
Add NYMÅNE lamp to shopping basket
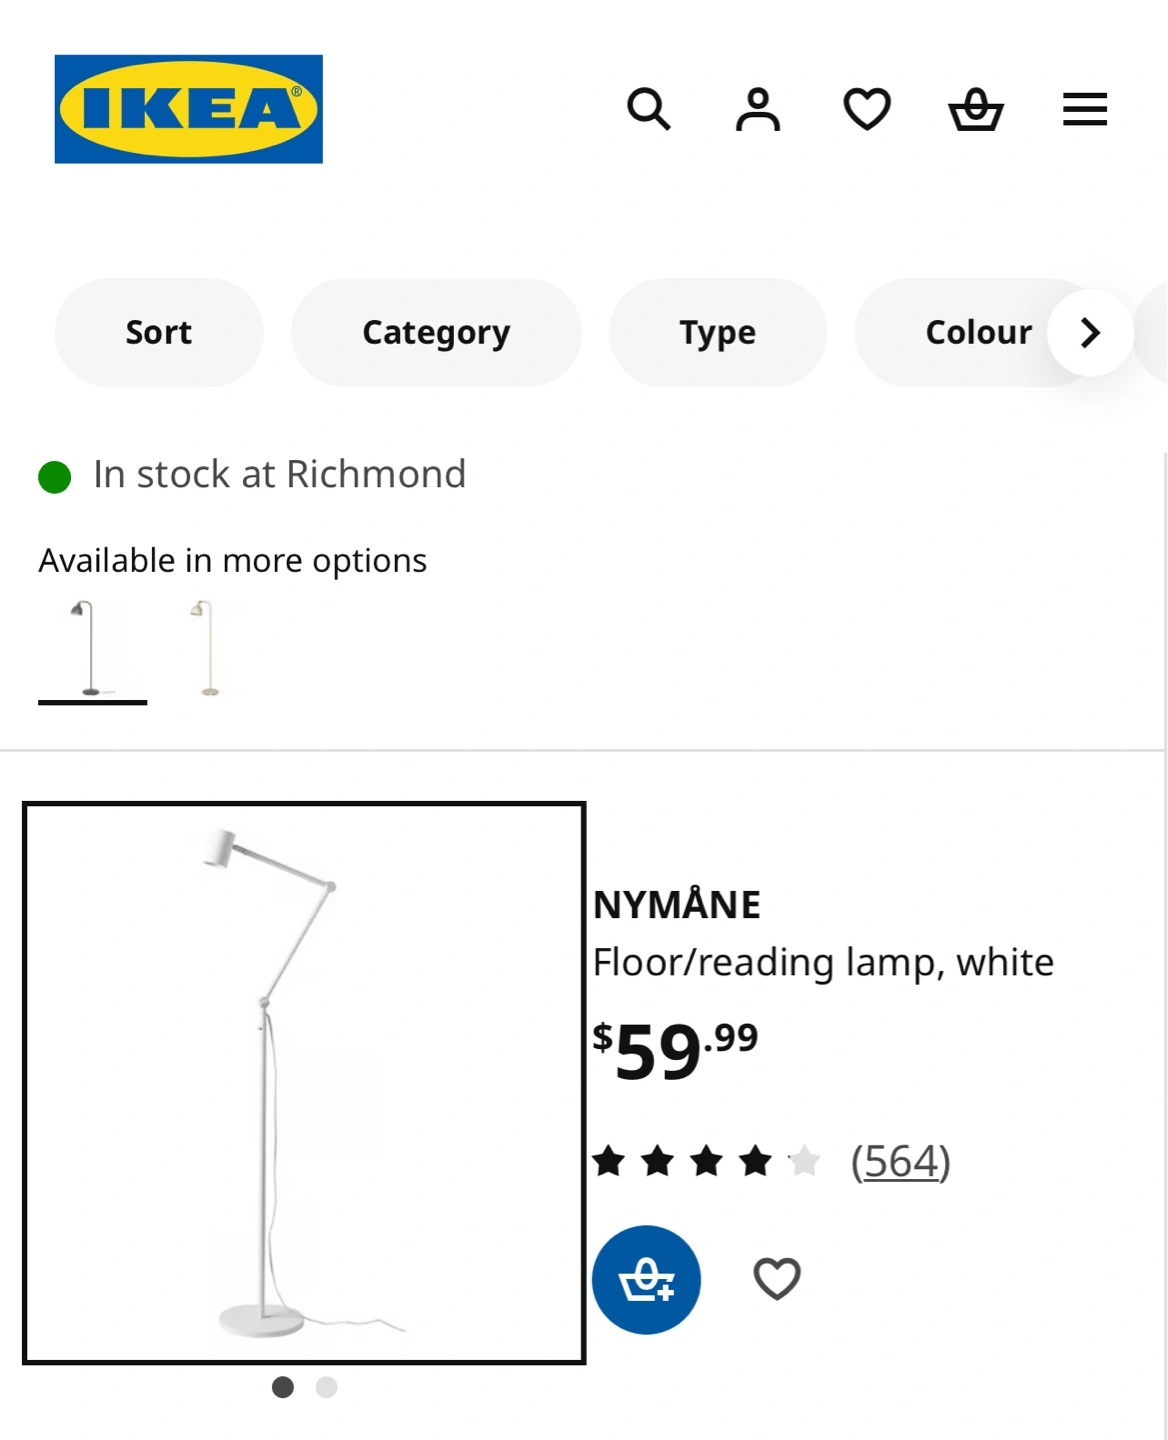(x=646, y=1280)
